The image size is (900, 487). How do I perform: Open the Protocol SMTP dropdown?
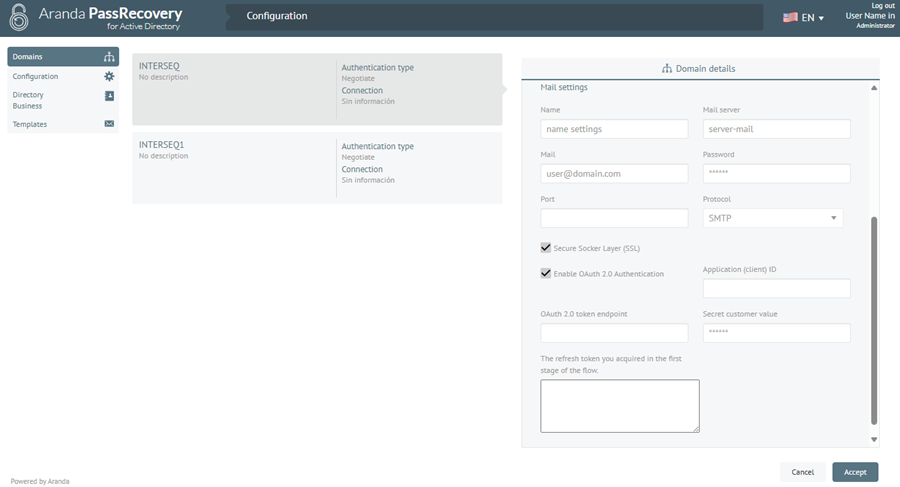tap(773, 218)
